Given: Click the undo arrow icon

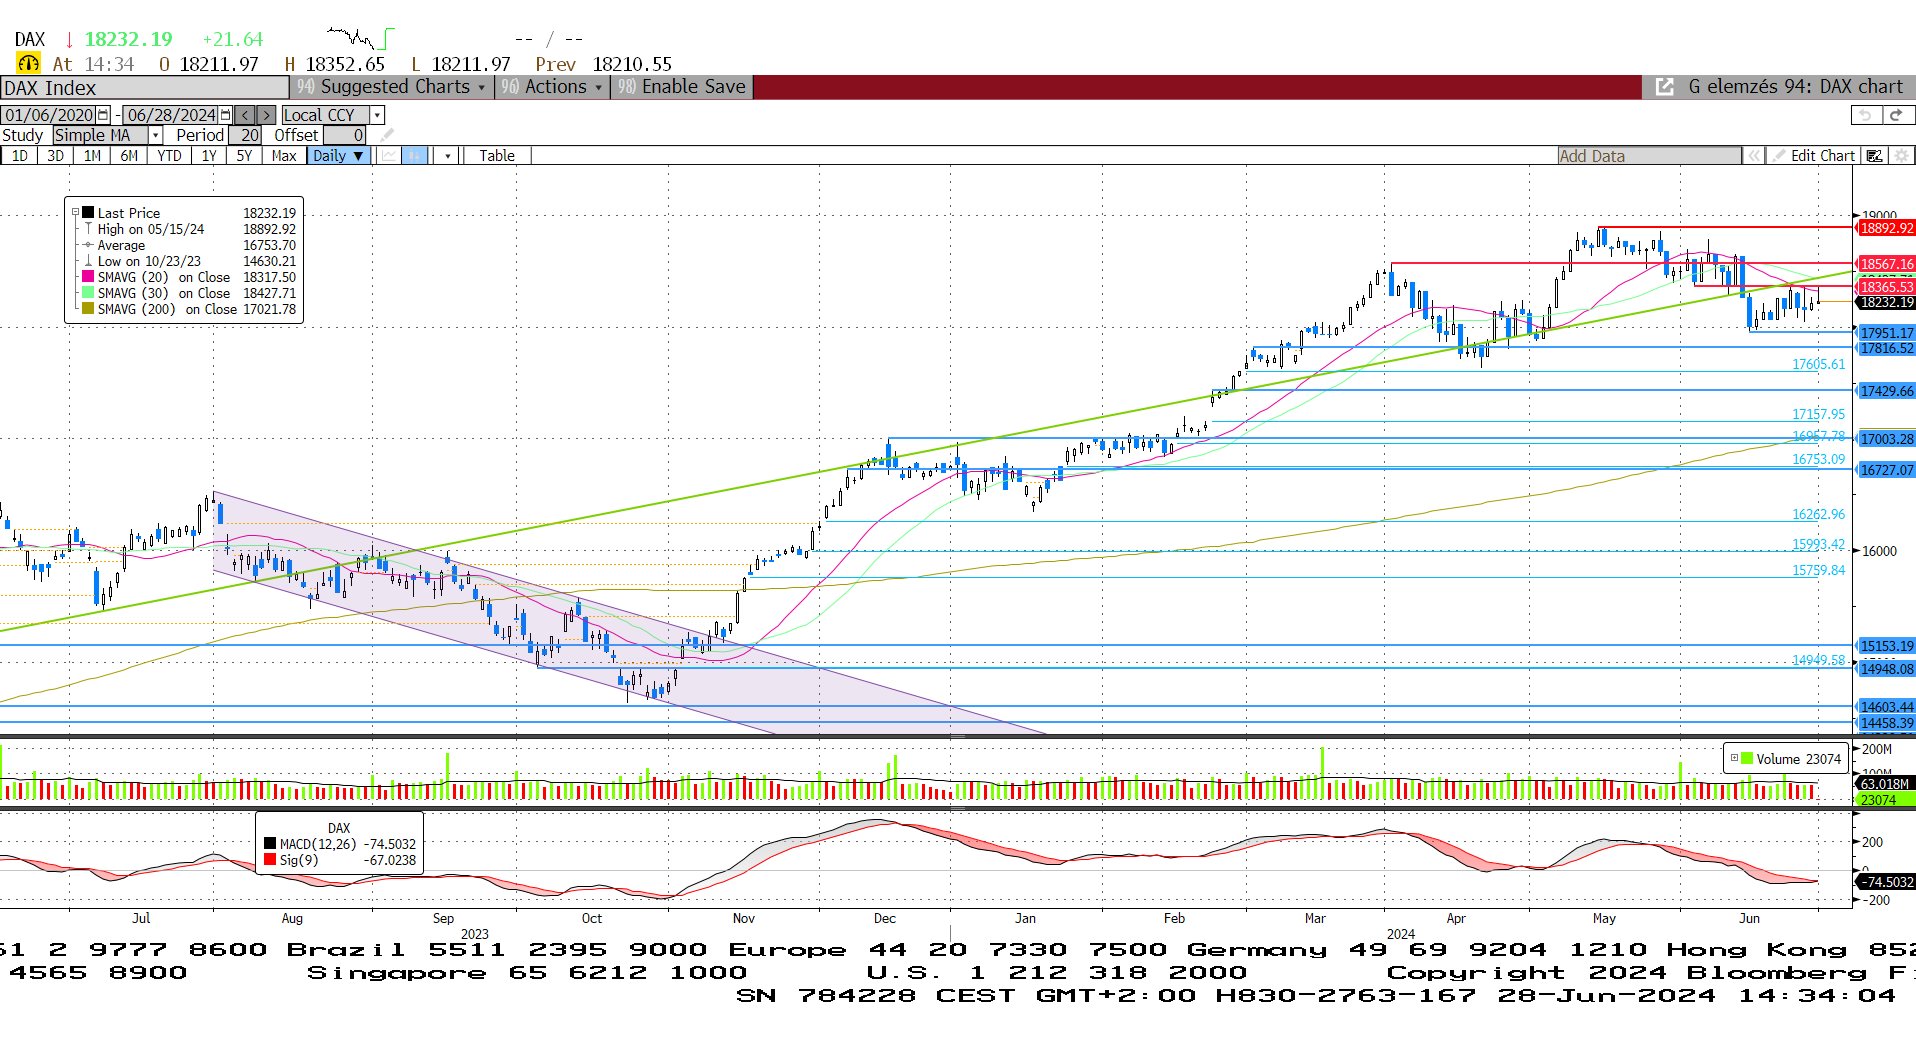Looking at the screenshot, I should click(1865, 115).
